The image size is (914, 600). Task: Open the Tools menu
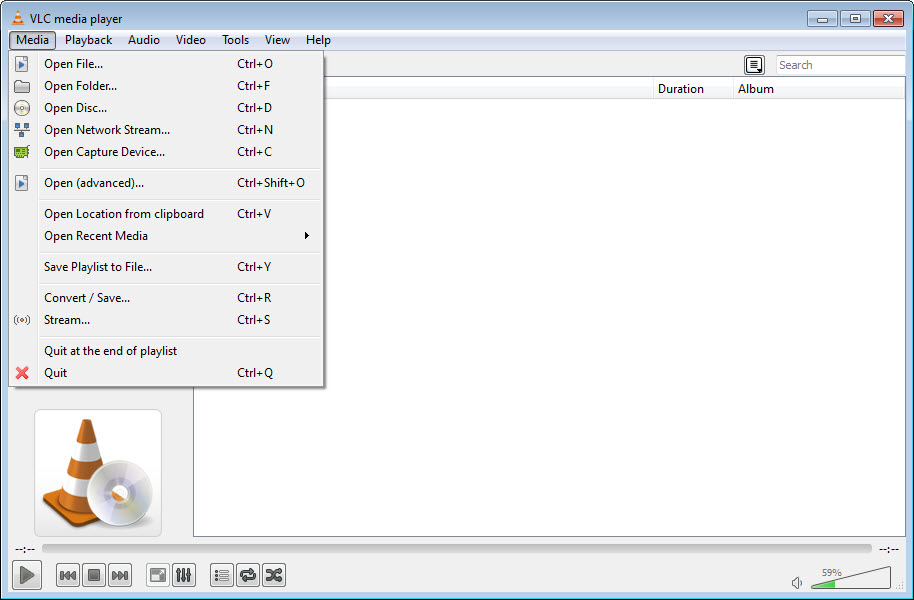pyautogui.click(x=235, y=40)
